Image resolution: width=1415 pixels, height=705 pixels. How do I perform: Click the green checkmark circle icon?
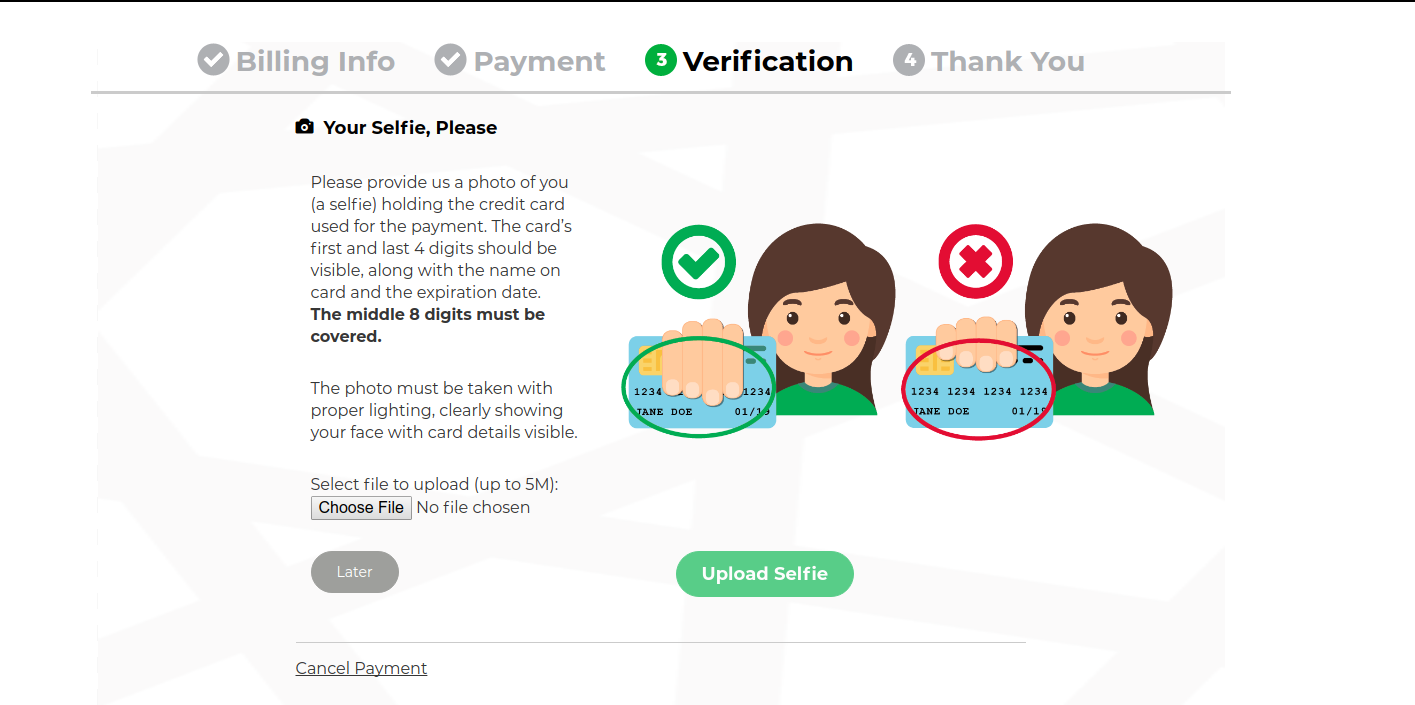[x=698, y=263]
